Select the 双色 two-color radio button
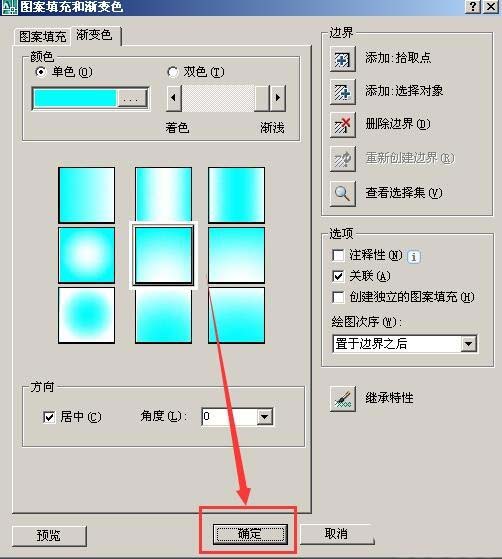The width and height of the screenshot is (502, 559). (x=173, y=72)
